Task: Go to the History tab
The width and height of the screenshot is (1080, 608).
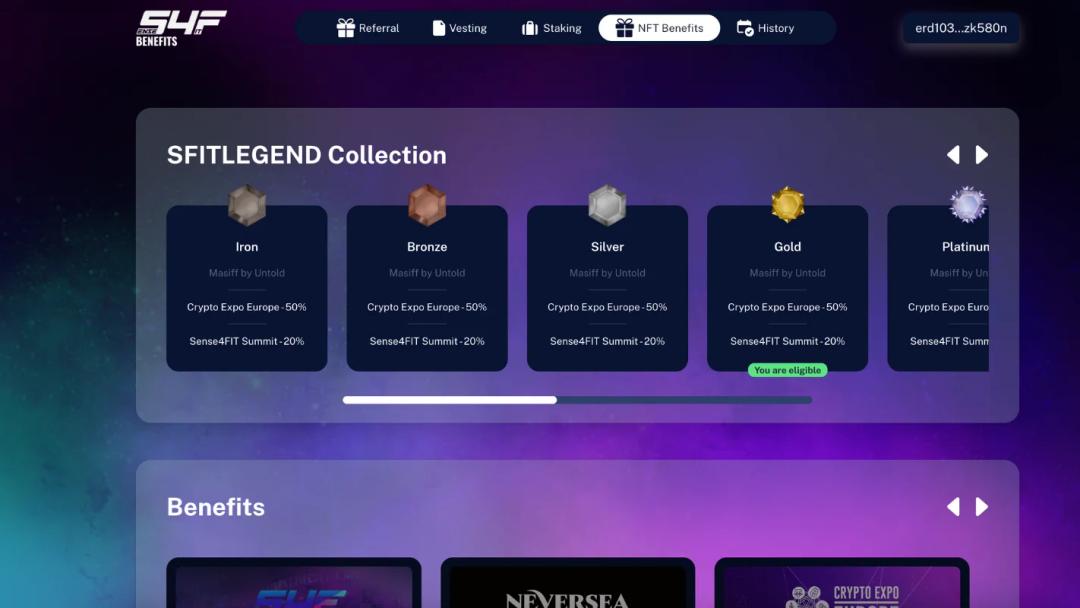Action: (x=765, y=28)
